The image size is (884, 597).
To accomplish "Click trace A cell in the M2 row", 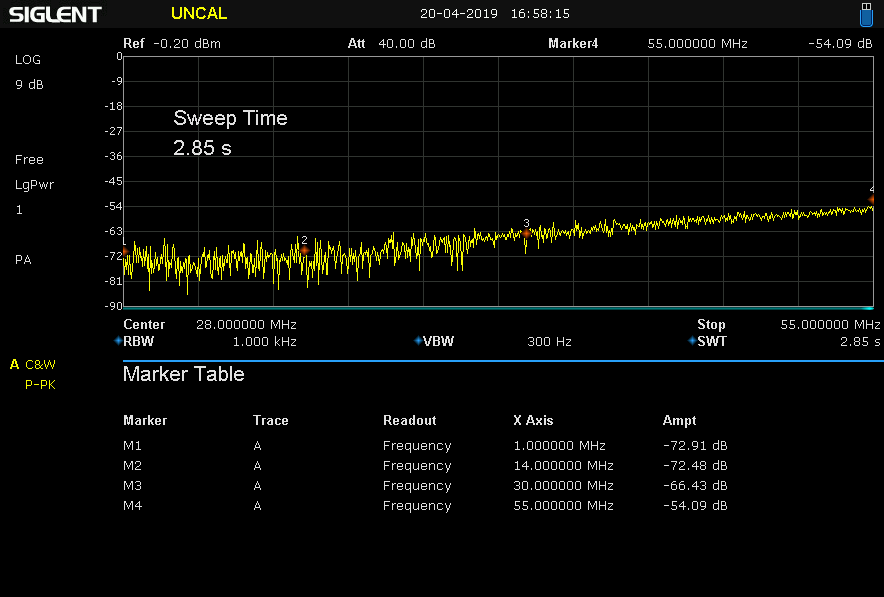I will pos(257,466).
